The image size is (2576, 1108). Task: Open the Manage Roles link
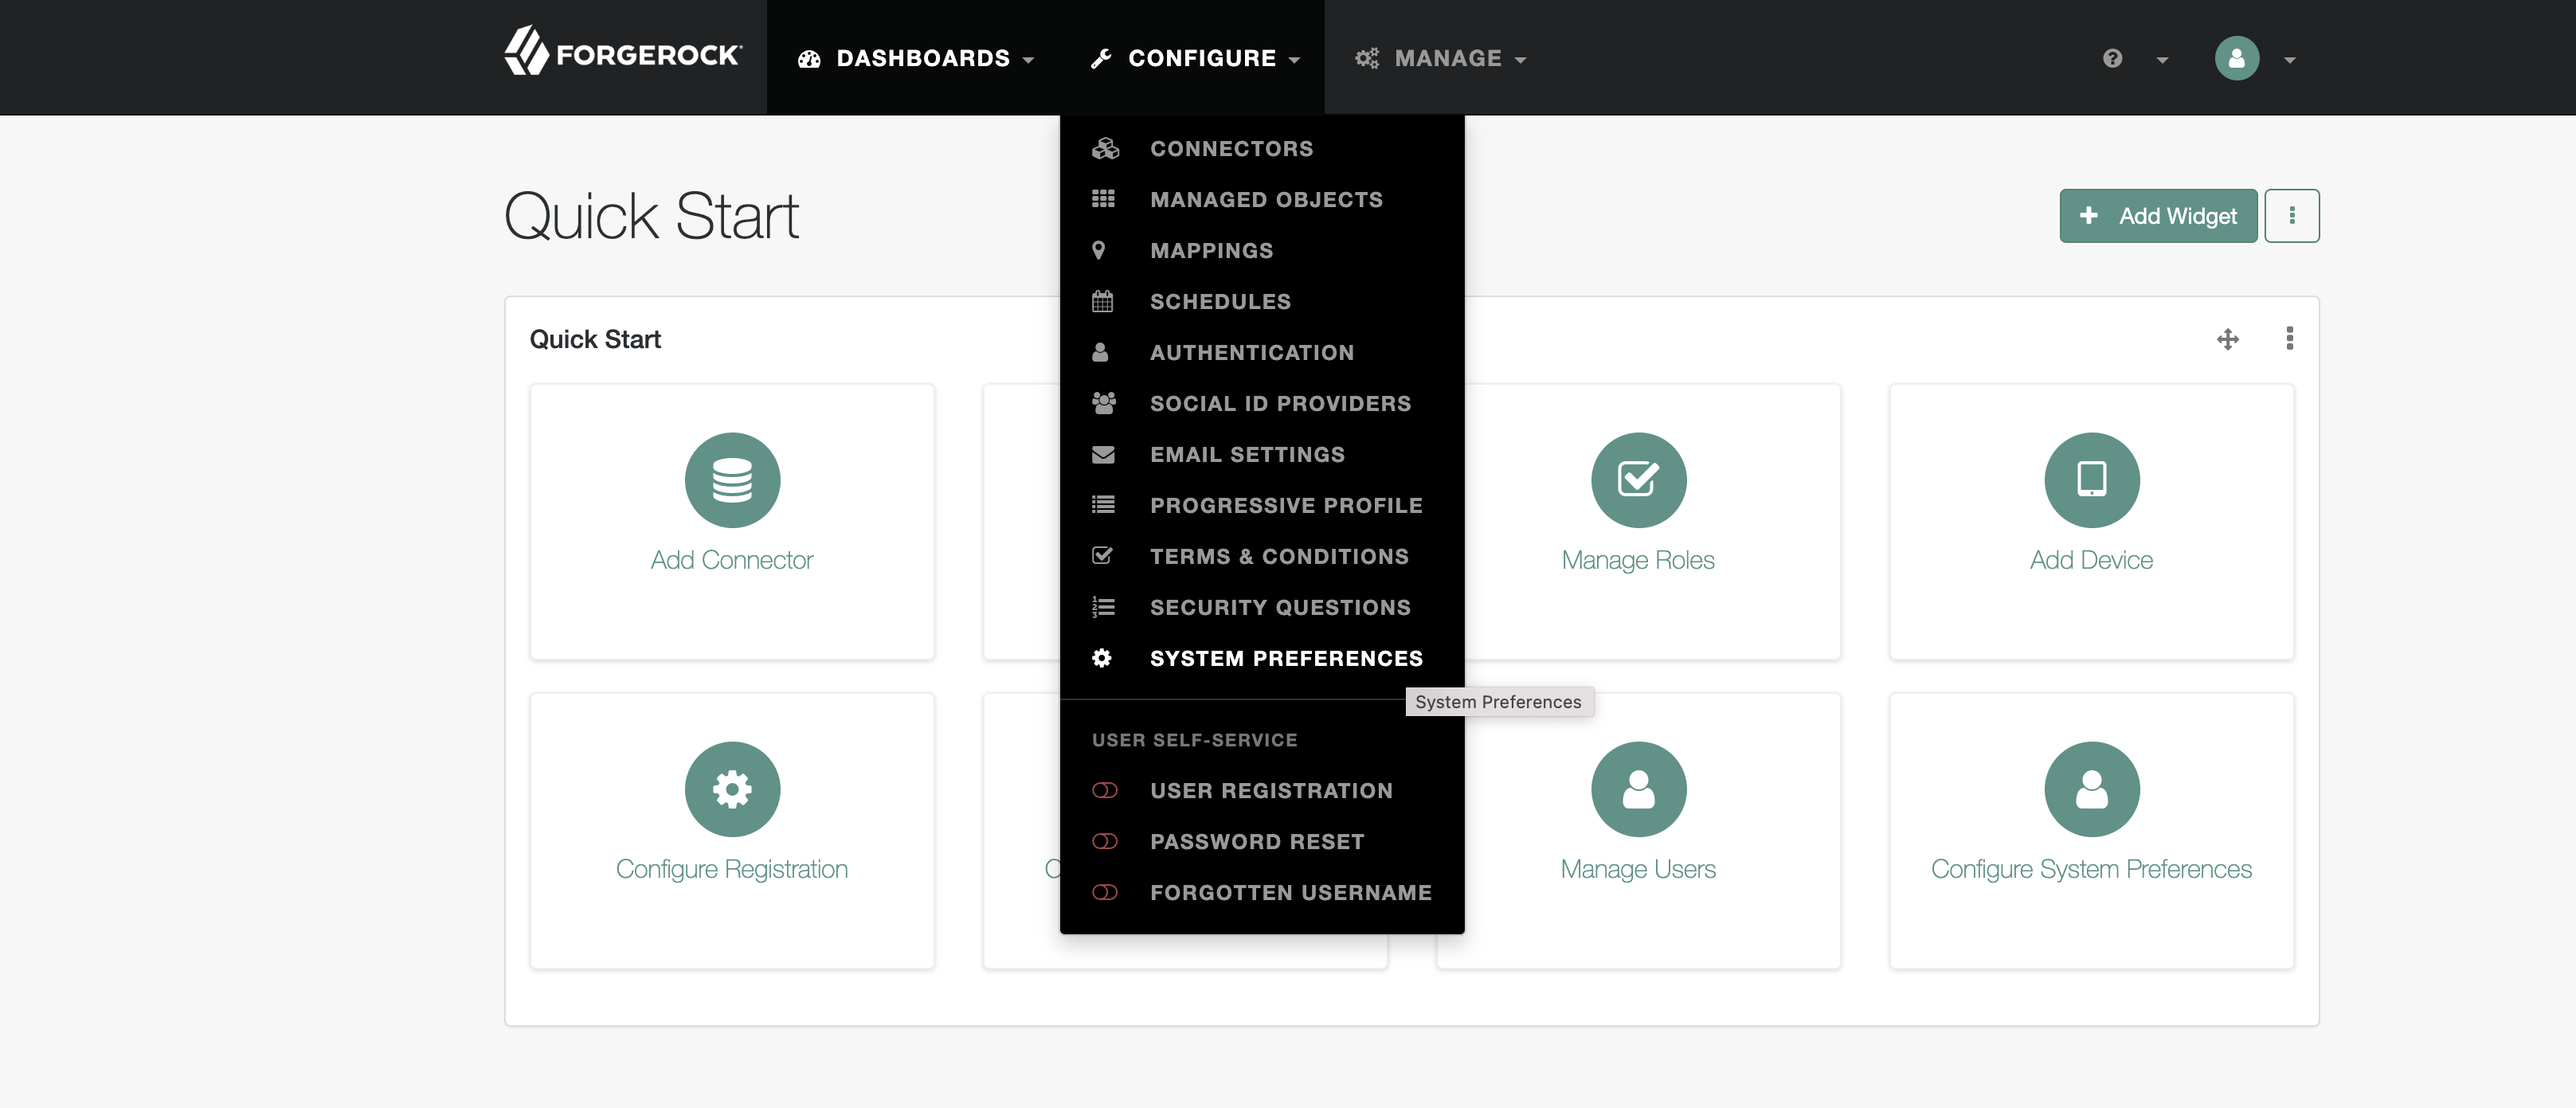(1637, 560)
